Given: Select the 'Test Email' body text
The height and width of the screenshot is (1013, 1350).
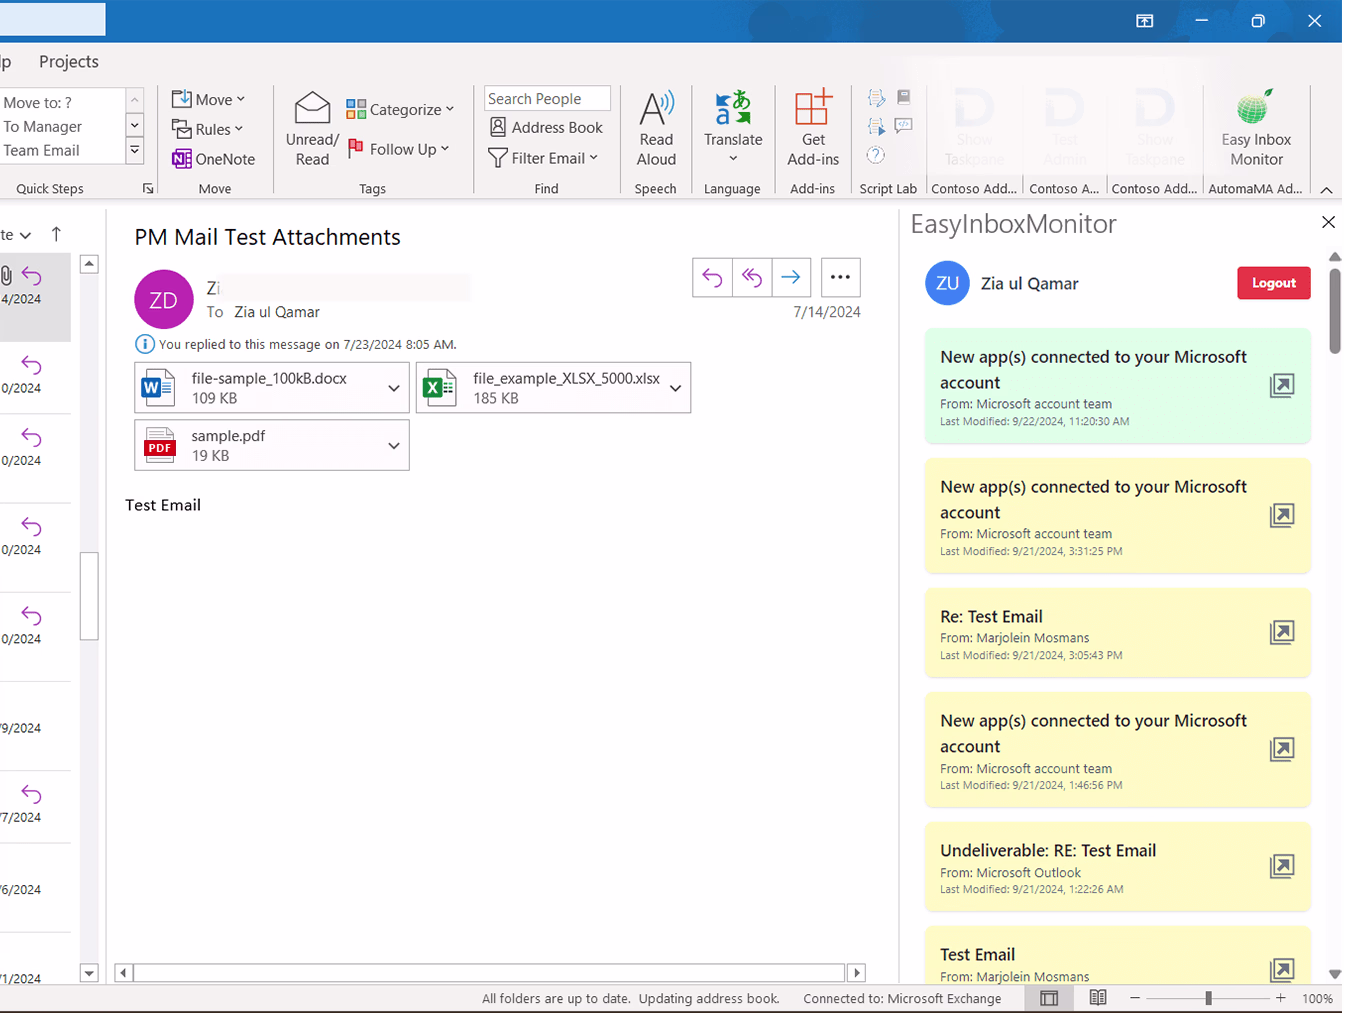Looking at the screenshot, I should [x=163, y=505].
